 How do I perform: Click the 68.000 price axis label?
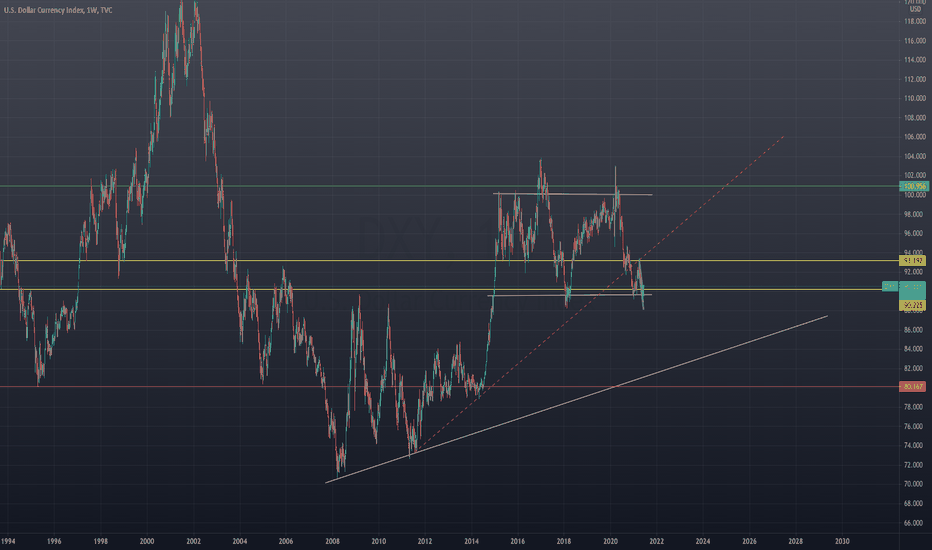915,504
